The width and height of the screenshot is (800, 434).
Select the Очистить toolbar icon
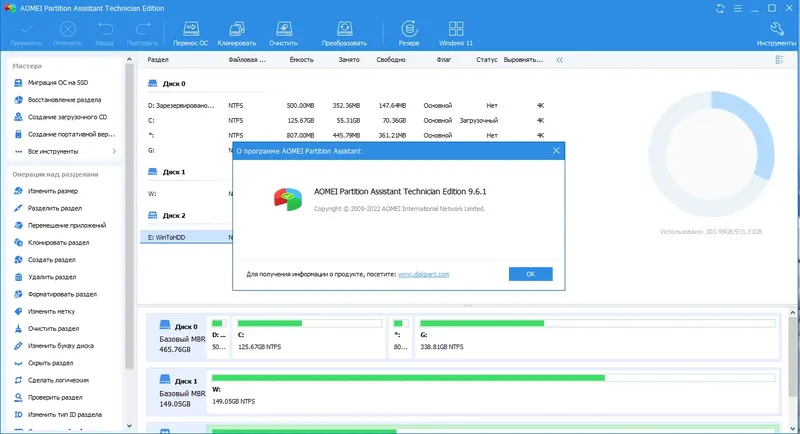283,34
